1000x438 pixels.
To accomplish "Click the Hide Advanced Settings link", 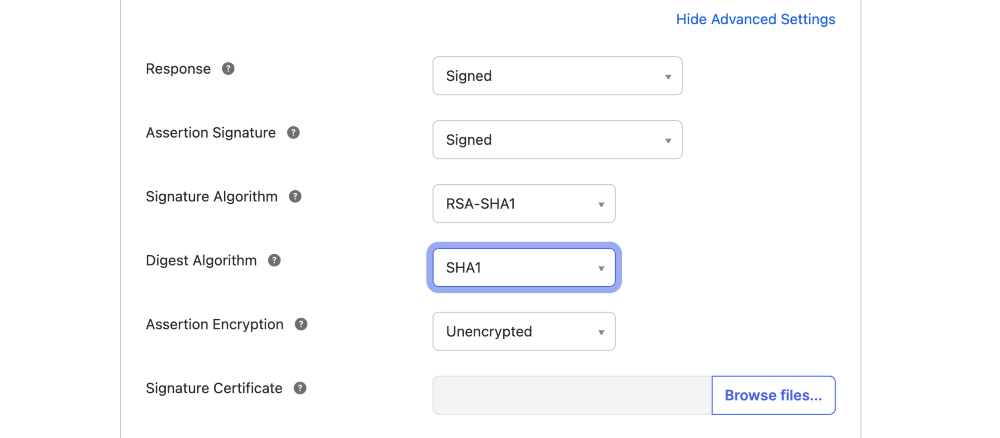I will [755, 19].
